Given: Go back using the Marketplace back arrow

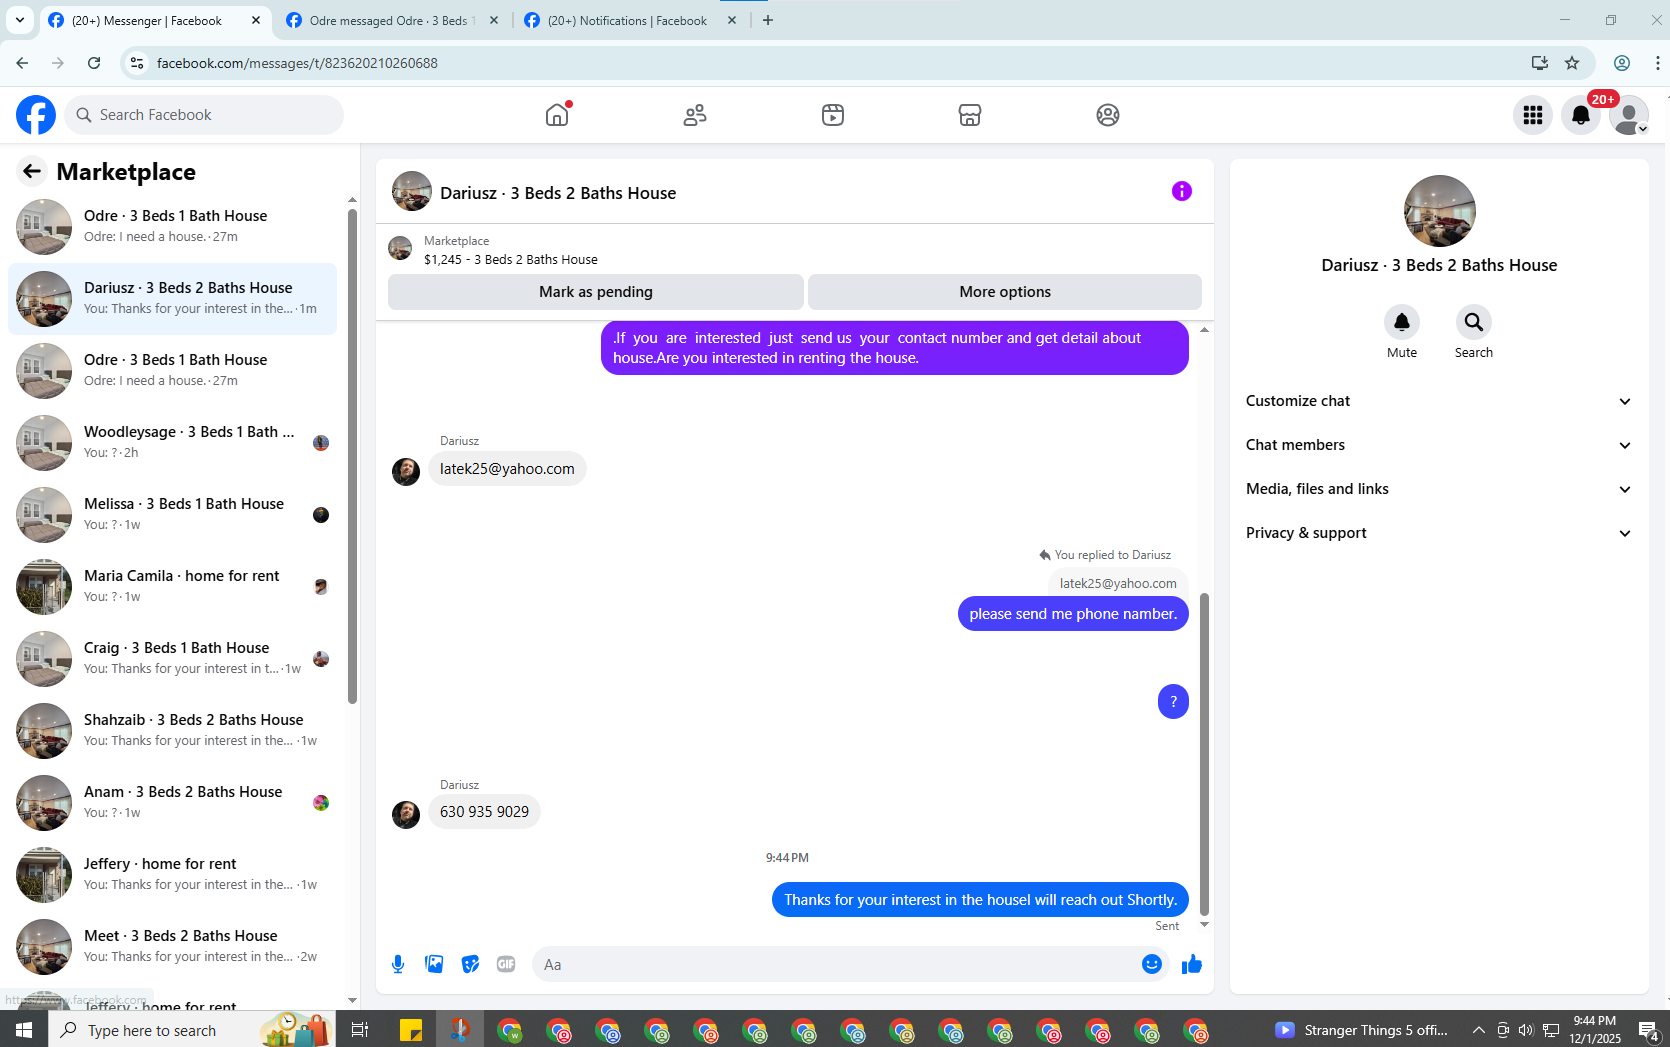Looking at the screenshot, I should [32, 172].
